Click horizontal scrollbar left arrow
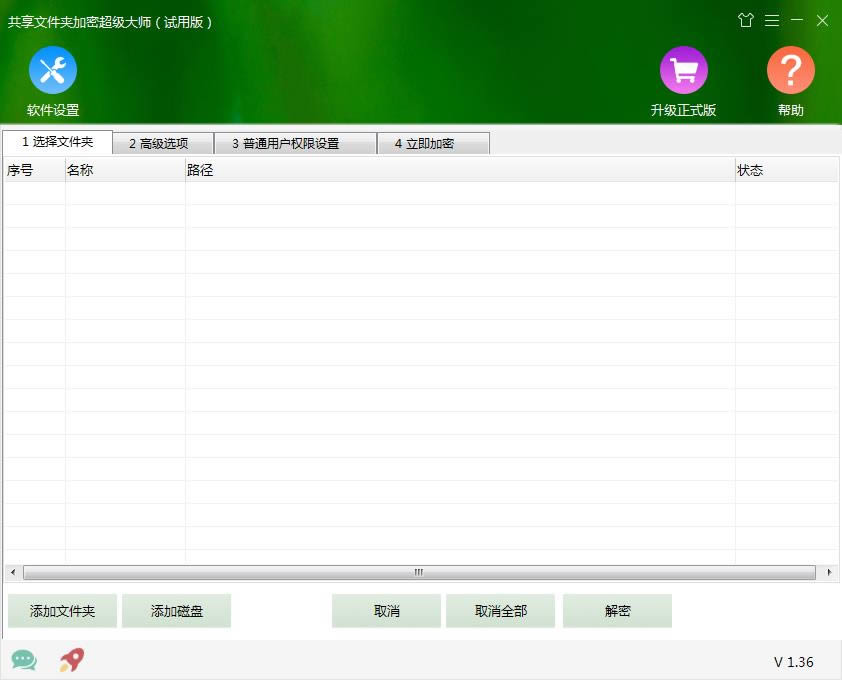 pyautogui.click(x=13, y=573)
